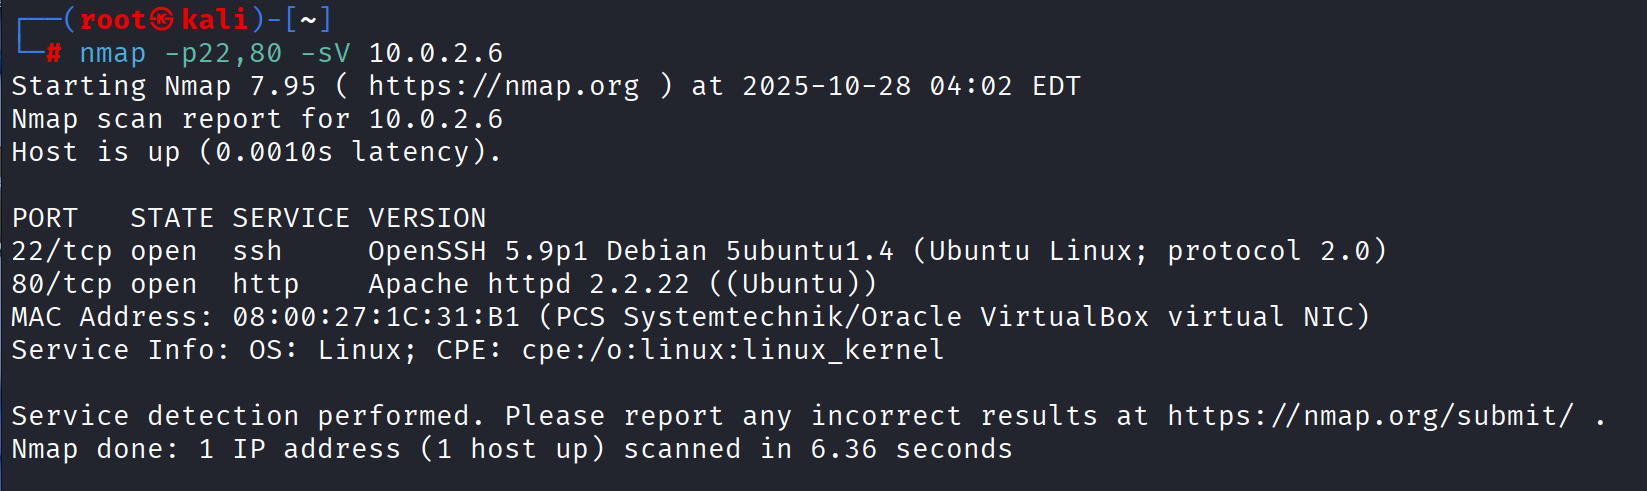Click the MAC address 08:00:27:1C:31:B1
This screenshot has width=1647, height=491.
(376, 317)
